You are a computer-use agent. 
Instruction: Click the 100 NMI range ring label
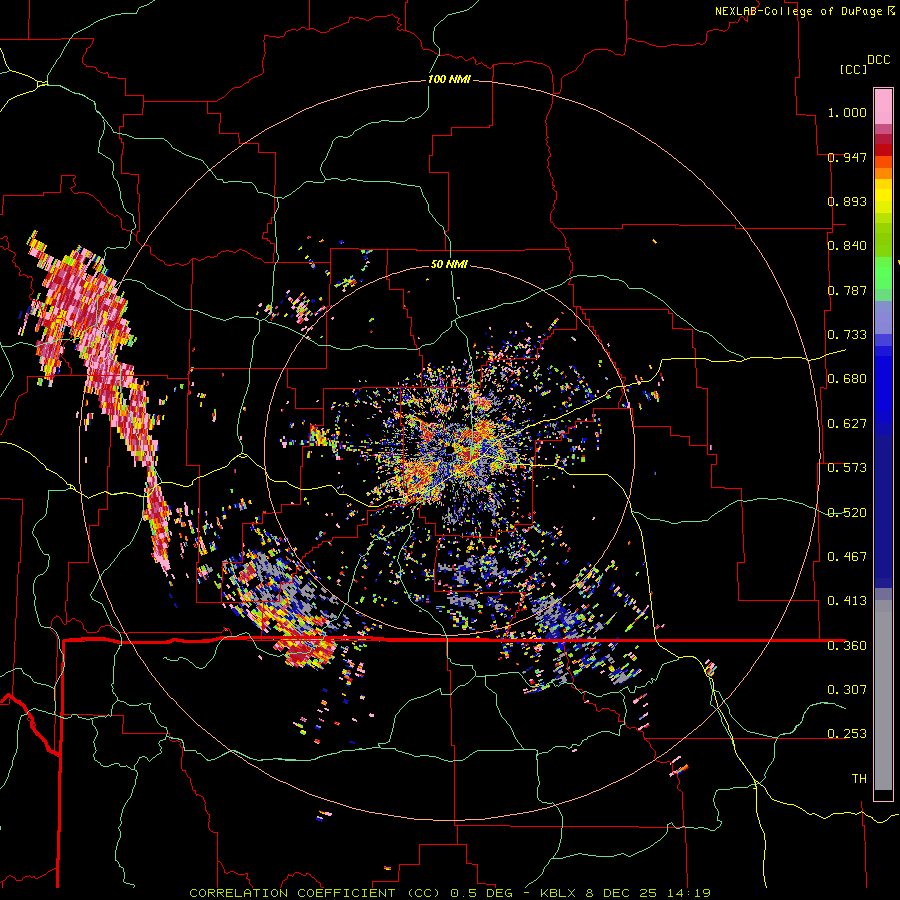[x=449, y=79]
